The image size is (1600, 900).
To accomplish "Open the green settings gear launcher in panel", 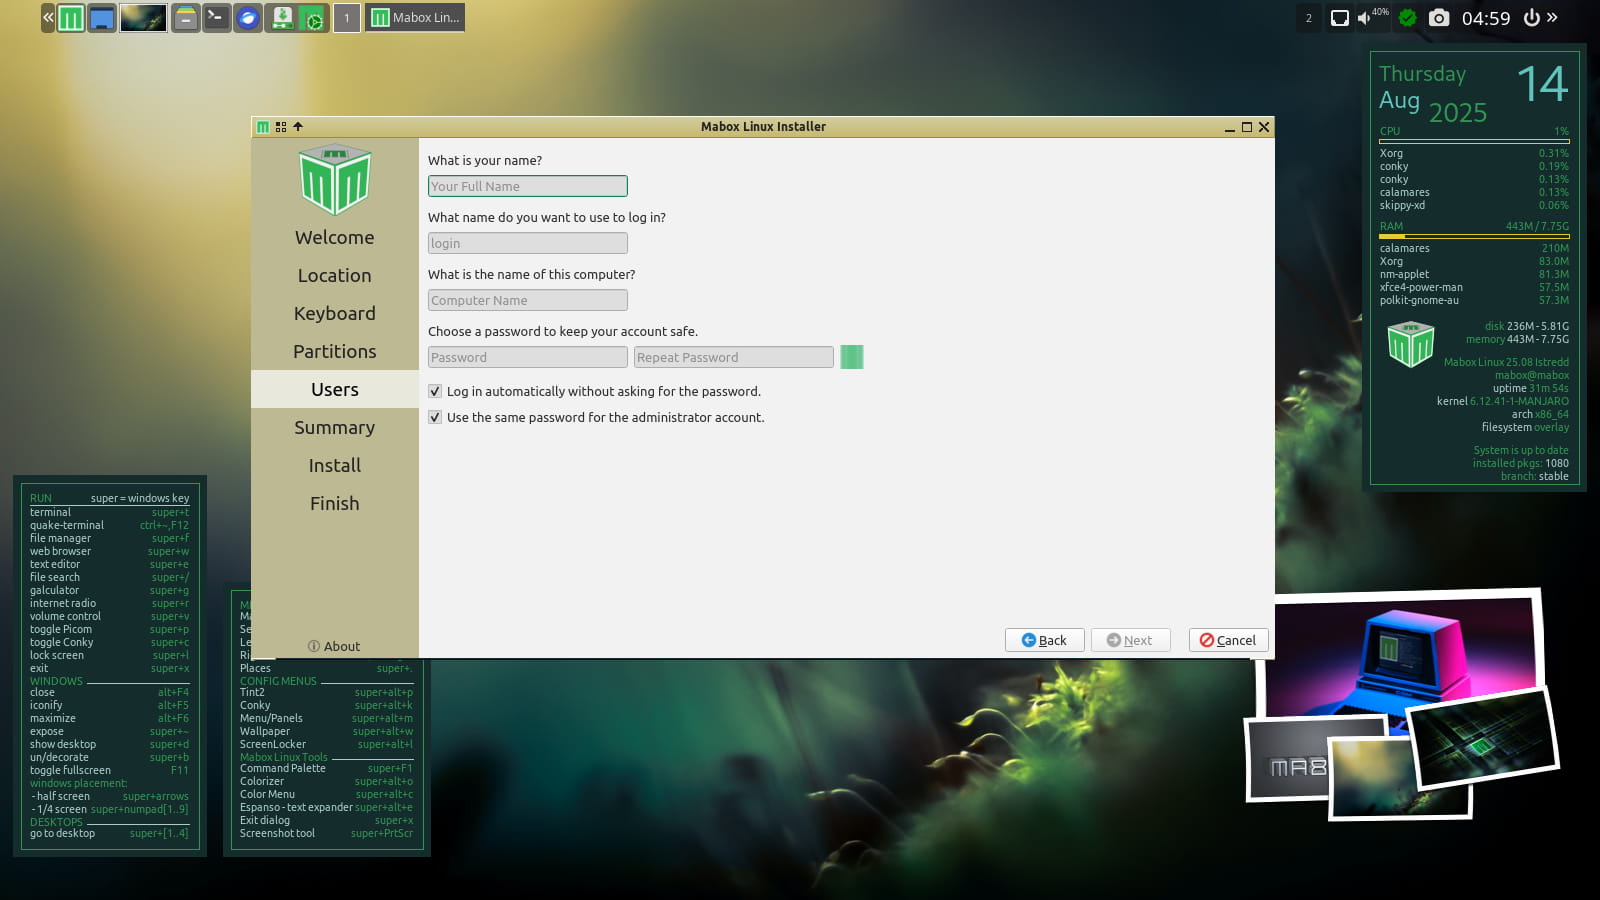I will tap(313, 18).
